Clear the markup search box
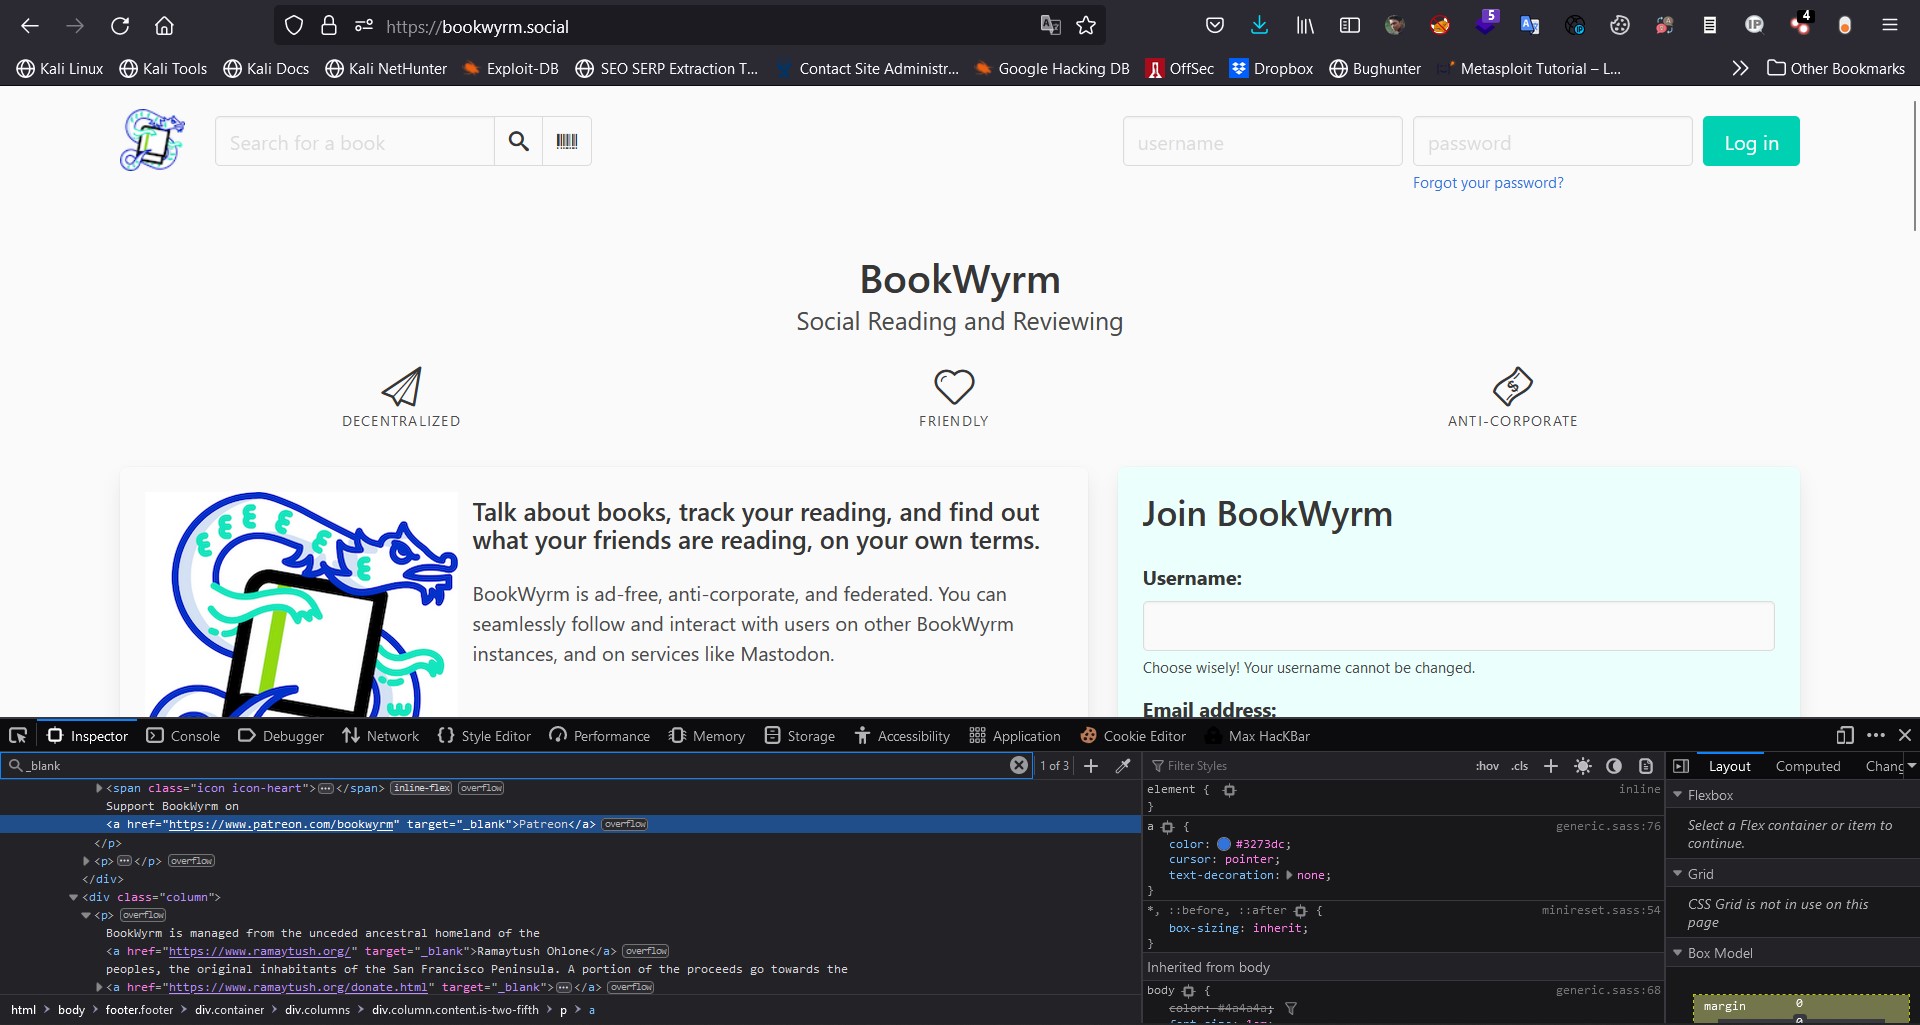This screenshot has width=1920, height=1025. 1019,765
